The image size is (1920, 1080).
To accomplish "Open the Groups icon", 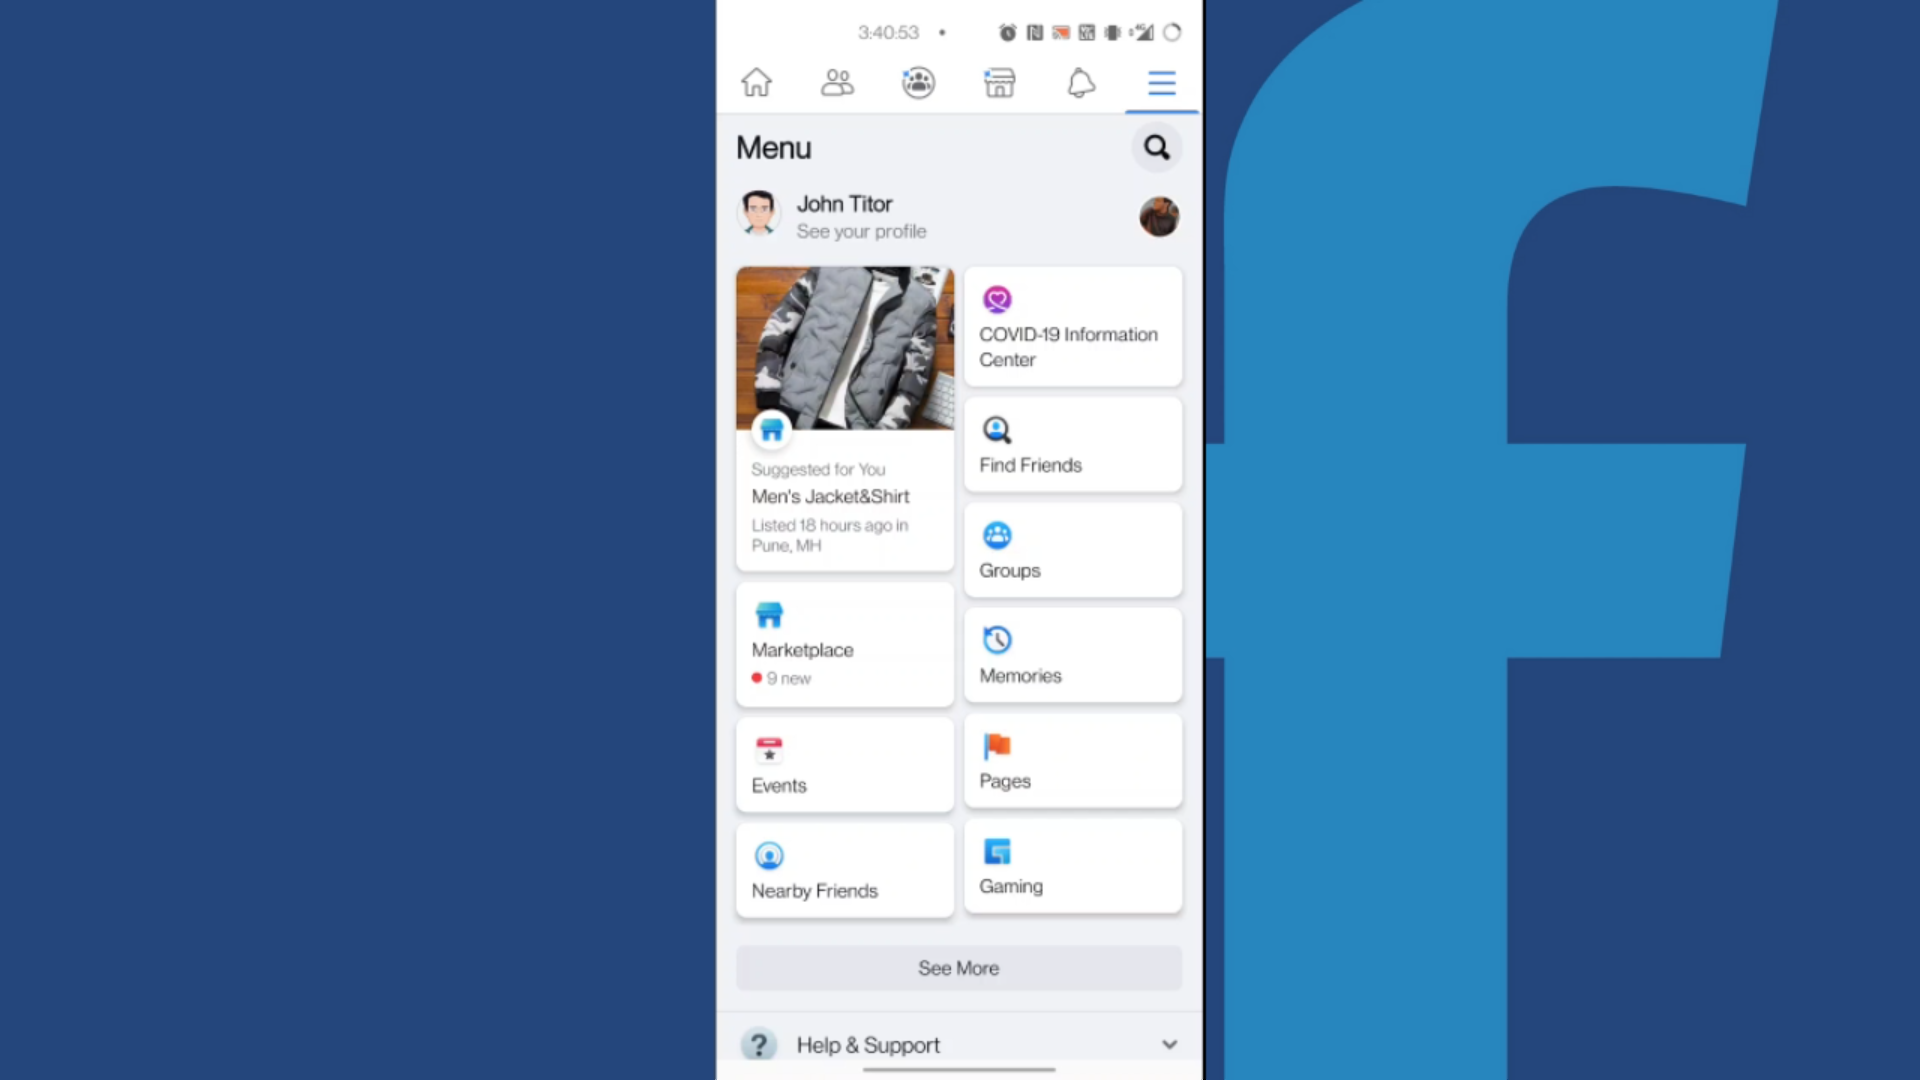I will [997, 535].
